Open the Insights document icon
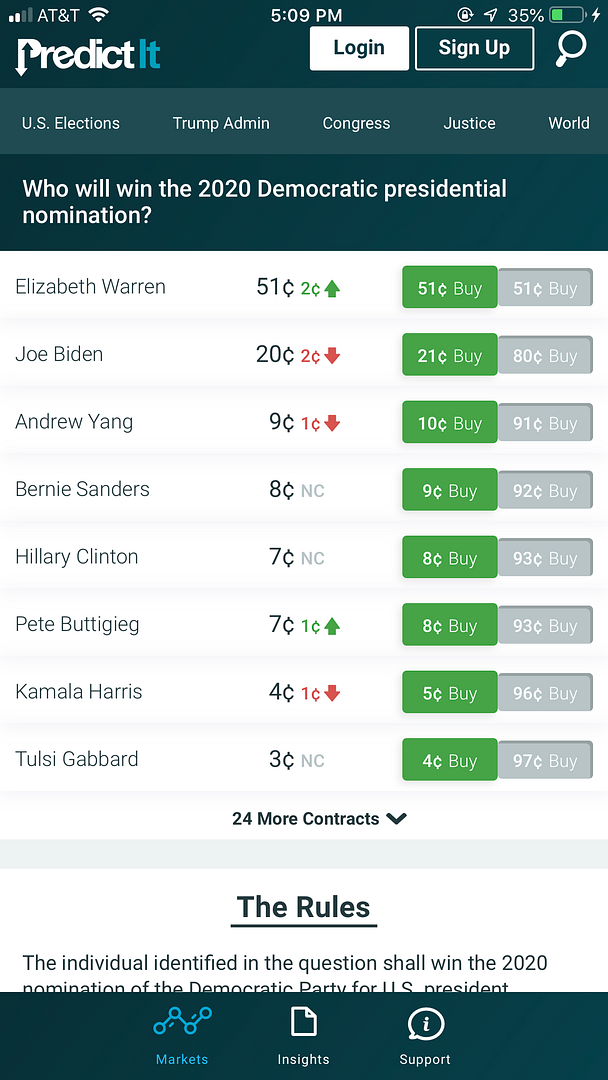The image size is (608, 1080). point(303,1023)
